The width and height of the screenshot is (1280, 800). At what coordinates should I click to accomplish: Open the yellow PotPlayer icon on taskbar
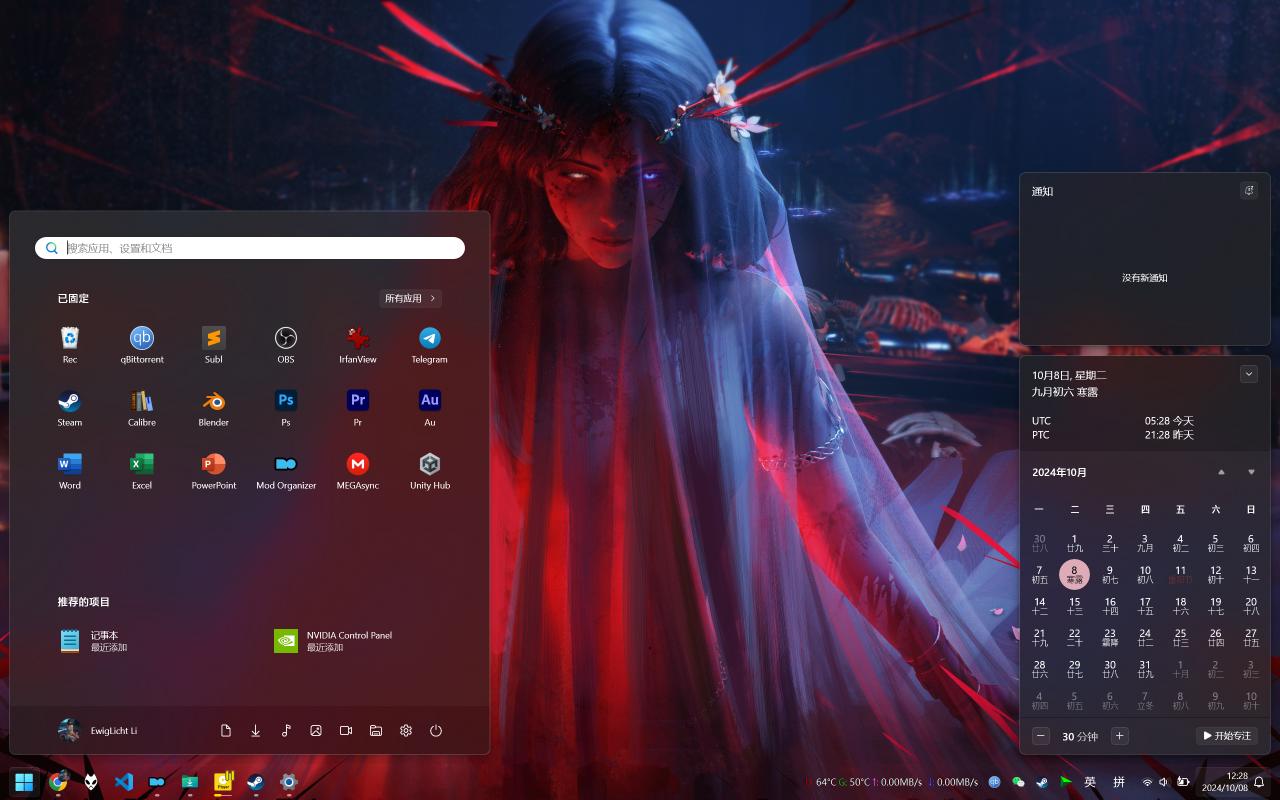pos(223,782)
